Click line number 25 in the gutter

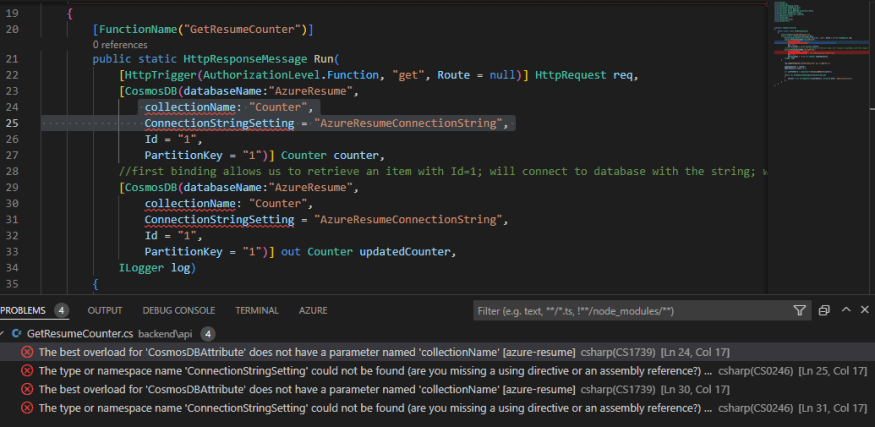click(12, 123)
